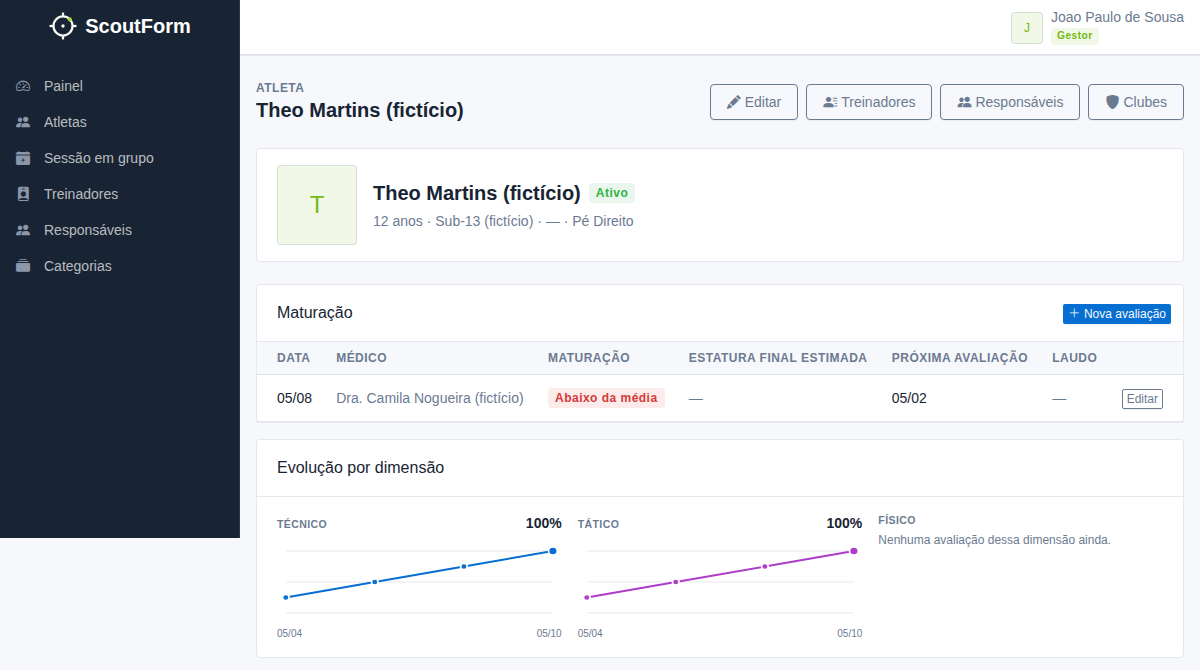
Task: Click the Treinadores badge icon in sidebar
Action: pyautogui.click(x=23, y=194)
